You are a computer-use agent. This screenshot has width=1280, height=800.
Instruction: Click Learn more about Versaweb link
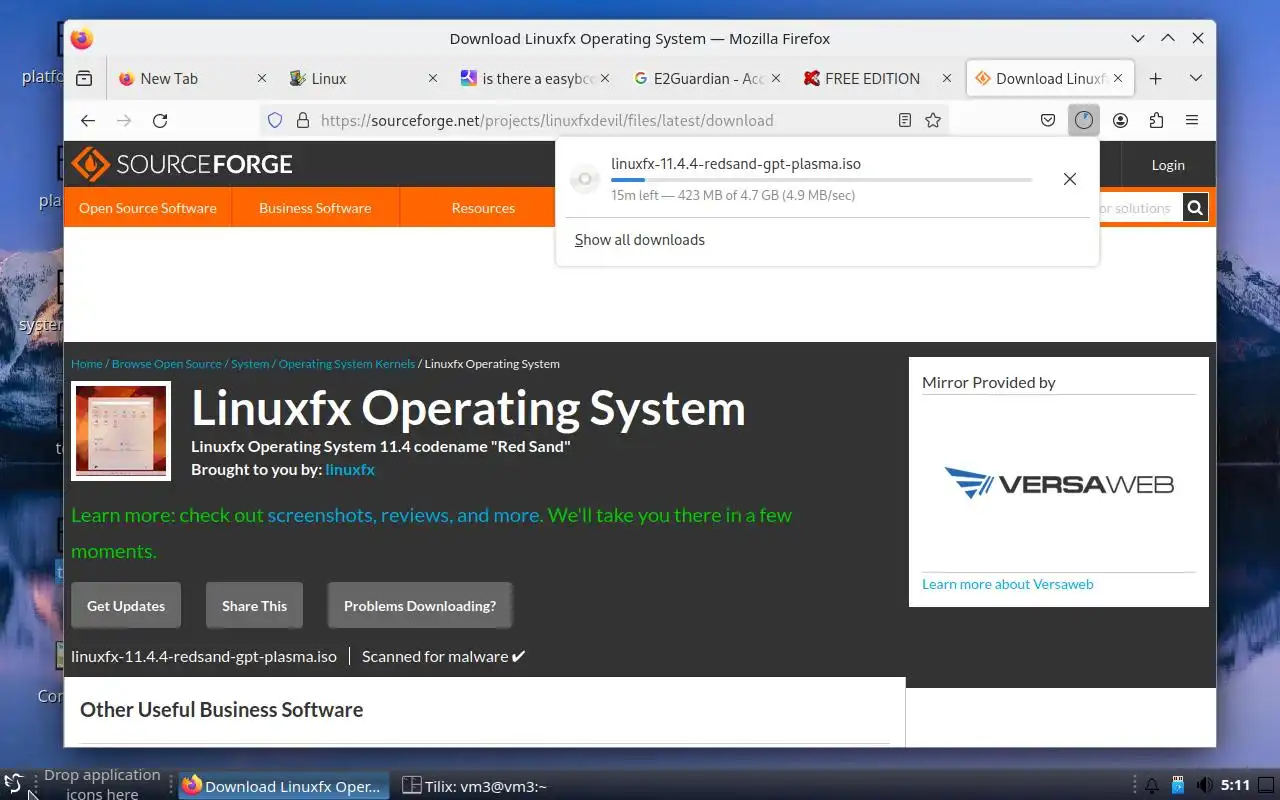pos(1008,584)
